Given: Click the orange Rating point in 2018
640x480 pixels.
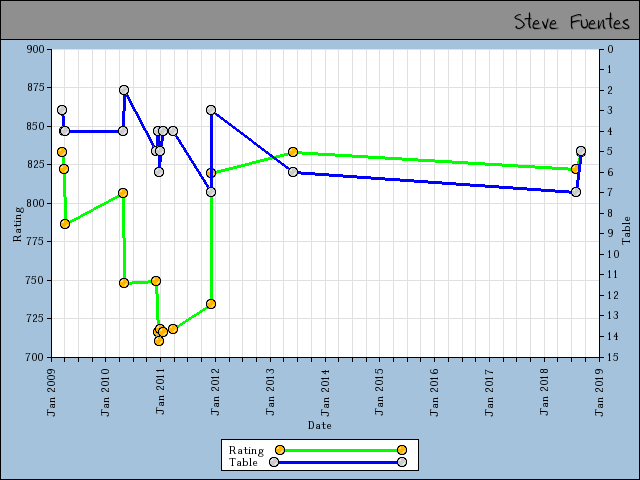Looking at the screenshot, I should (575, 169).
